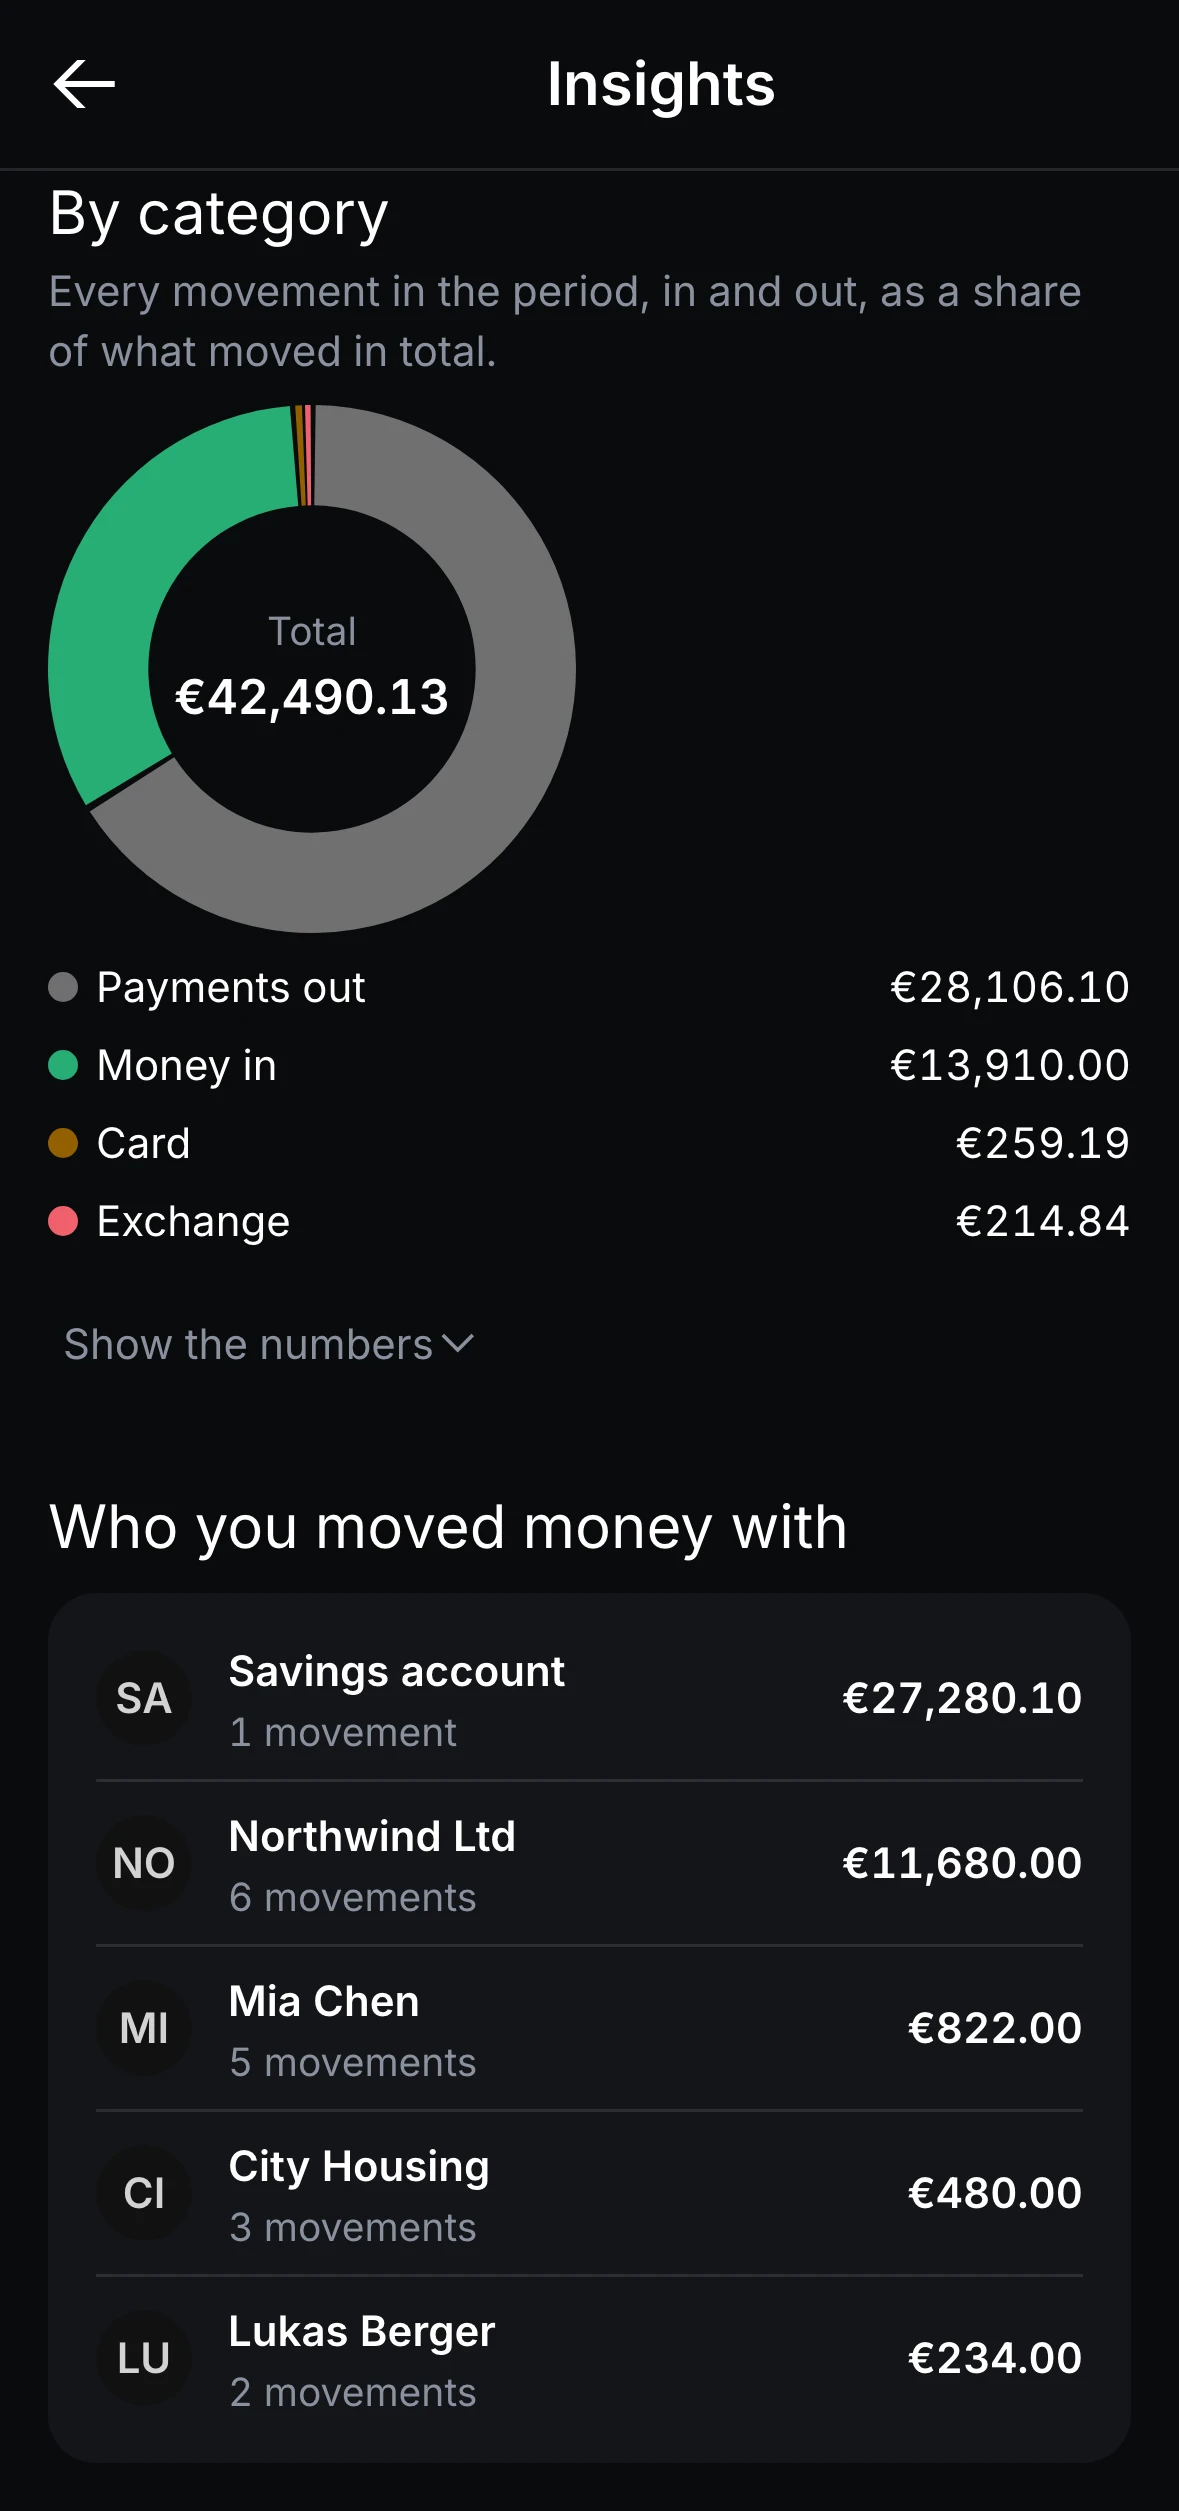Open the Savings account movement row

pyautogui.click(x=589, y=1698)
